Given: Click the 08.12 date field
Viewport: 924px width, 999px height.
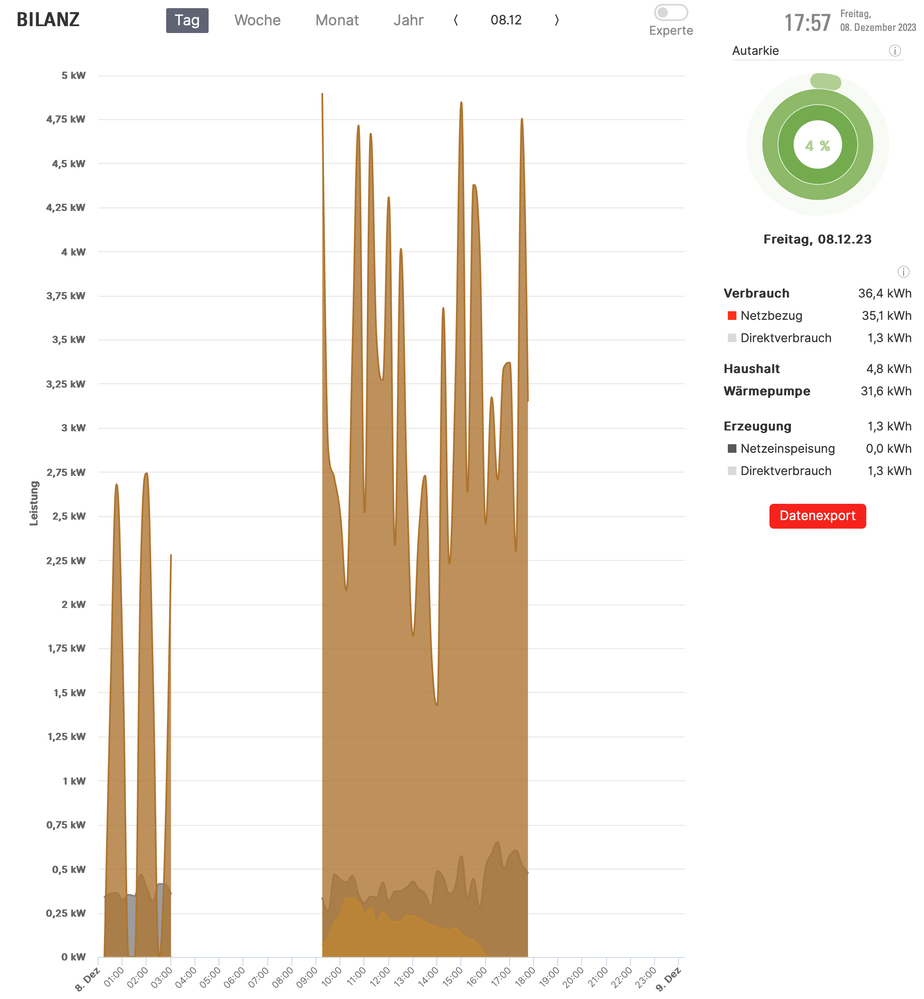Looking at the screenshot, I should tap(506, 20).
